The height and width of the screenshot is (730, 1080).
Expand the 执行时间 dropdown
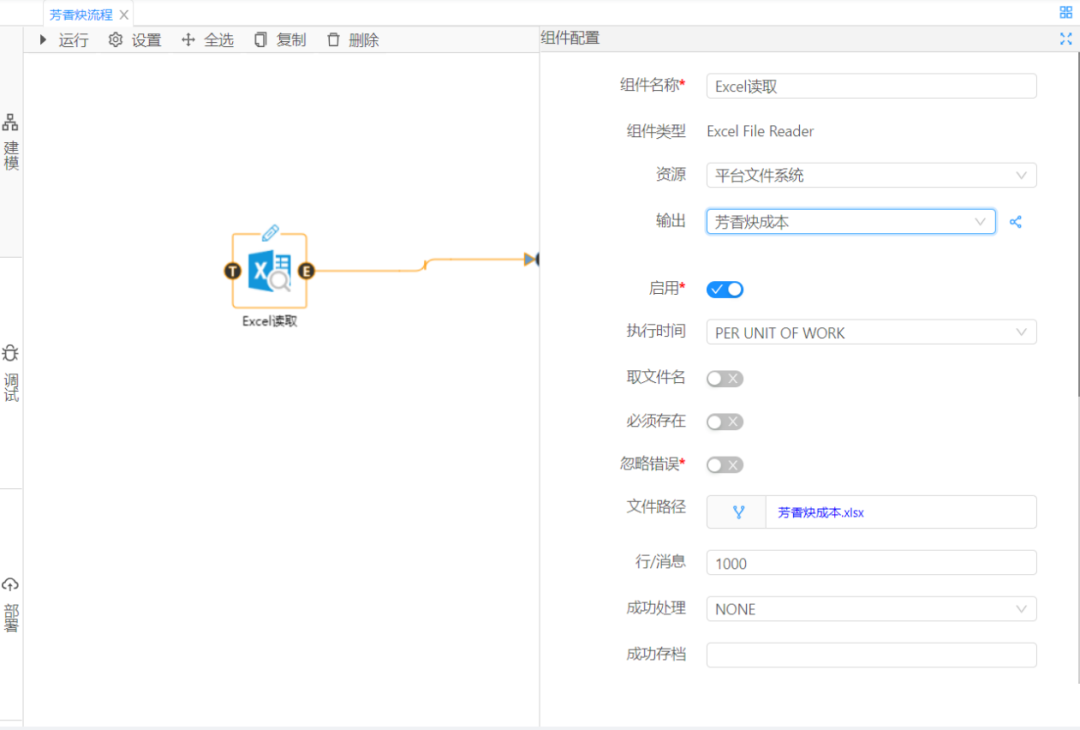pyautogui.click(x=871, y=333)
